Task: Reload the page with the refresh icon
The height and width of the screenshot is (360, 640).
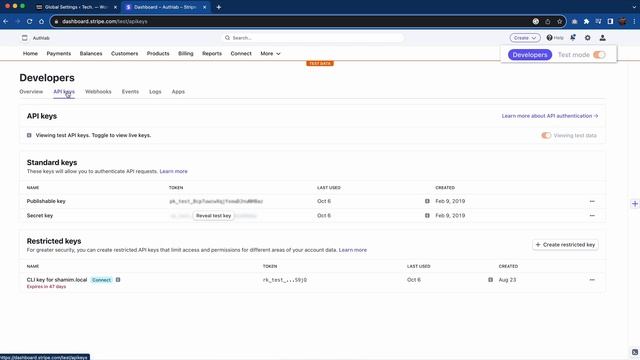Action: (29, 21)
